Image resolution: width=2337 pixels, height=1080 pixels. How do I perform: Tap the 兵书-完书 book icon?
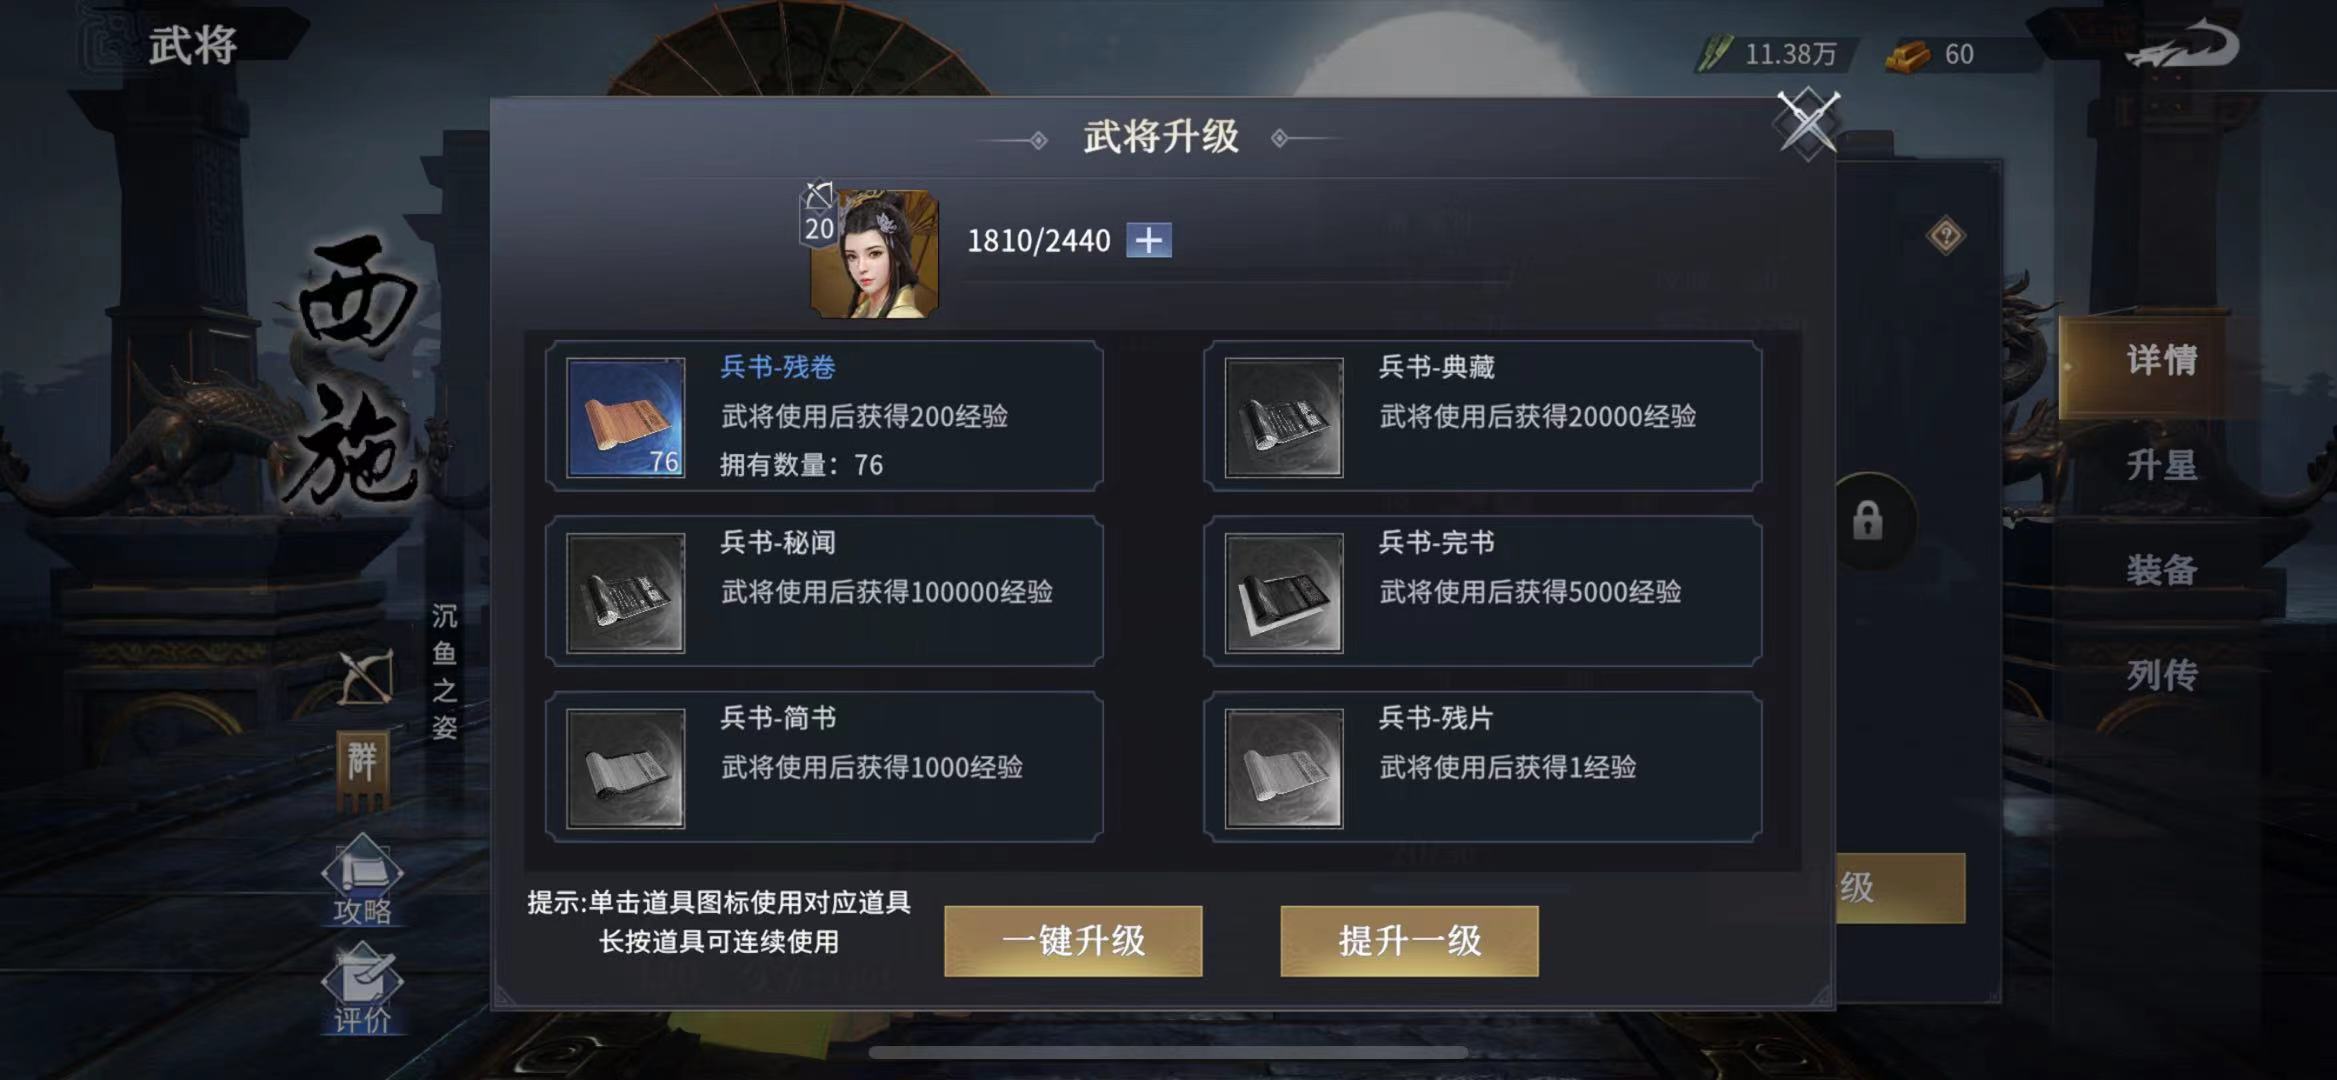(1284, 593)
